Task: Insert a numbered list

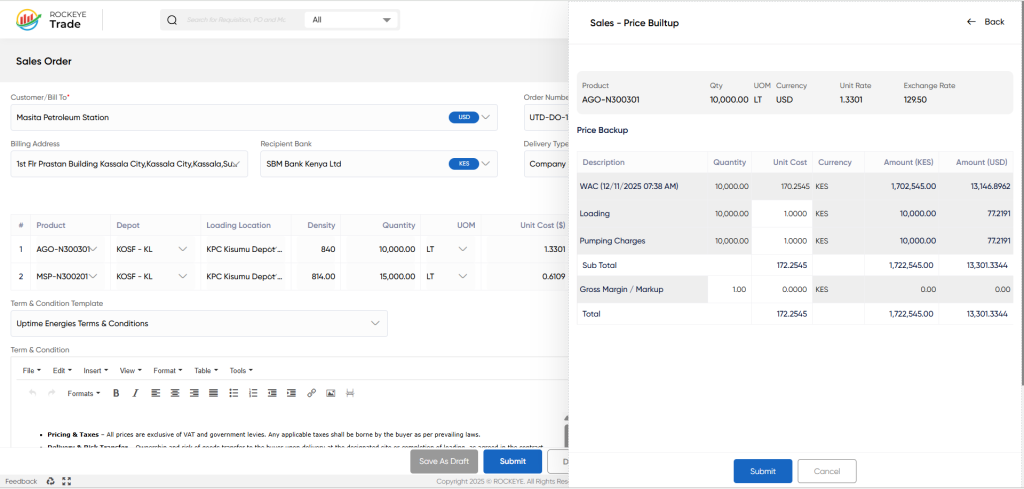Action: tap(253, 393)
